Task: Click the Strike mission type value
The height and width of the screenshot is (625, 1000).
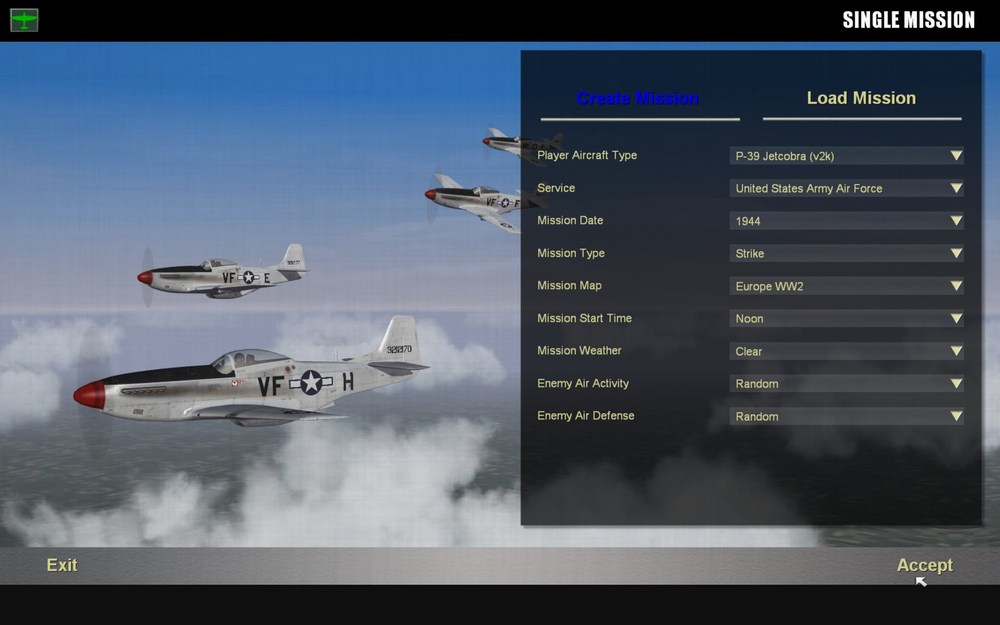Action: pos(749,254)
